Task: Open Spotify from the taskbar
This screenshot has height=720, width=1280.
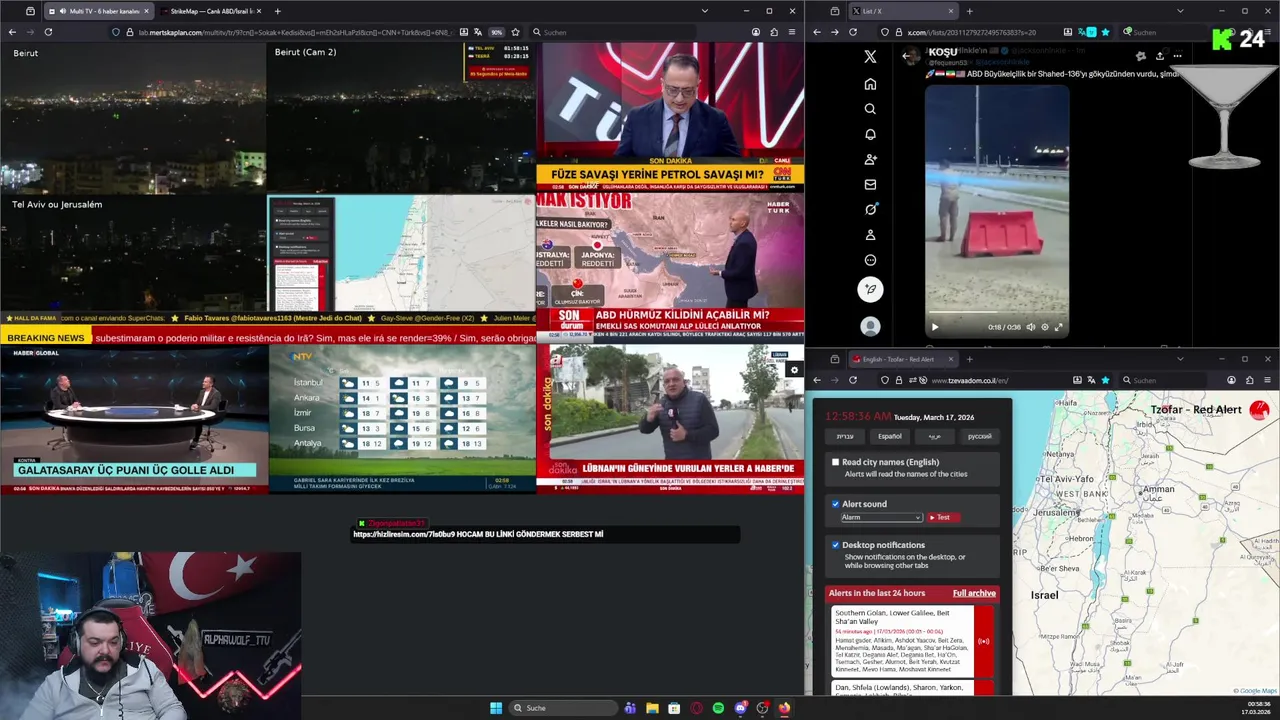Action: click(x=718, y=708)
